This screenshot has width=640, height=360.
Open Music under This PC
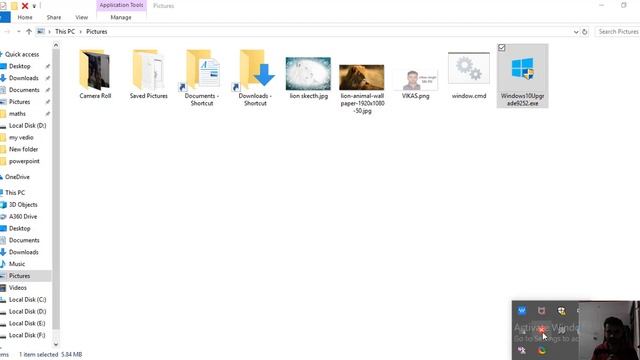[17, 264]
